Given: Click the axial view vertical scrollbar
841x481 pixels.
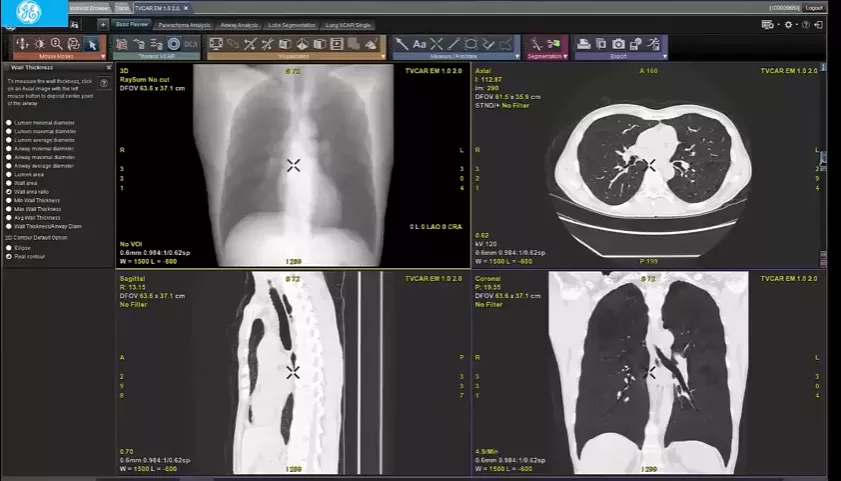Looking at the screenshot, I should (823, 165).
